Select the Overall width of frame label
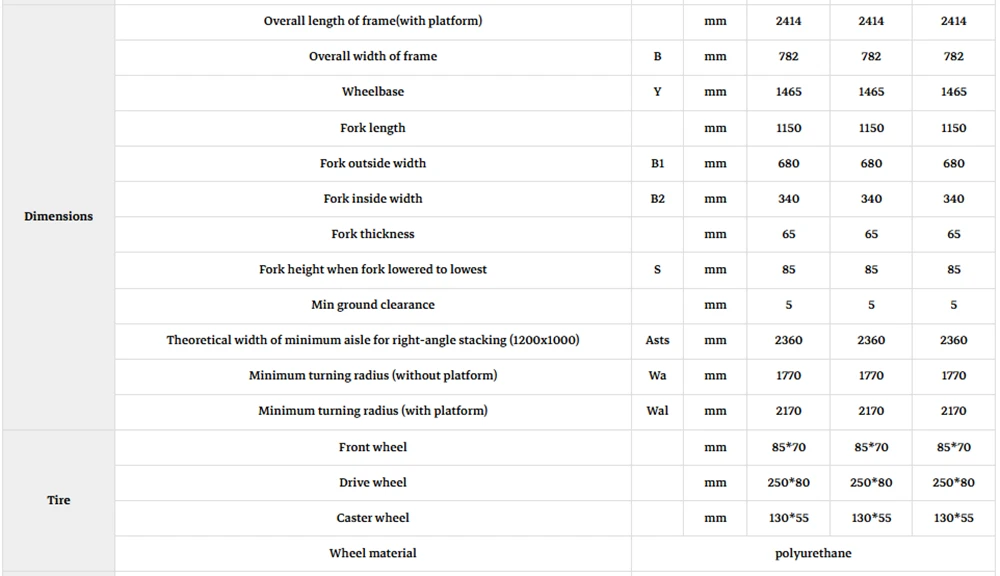The height and width of the screenshot is (576, 1000). tap(373, 56)
